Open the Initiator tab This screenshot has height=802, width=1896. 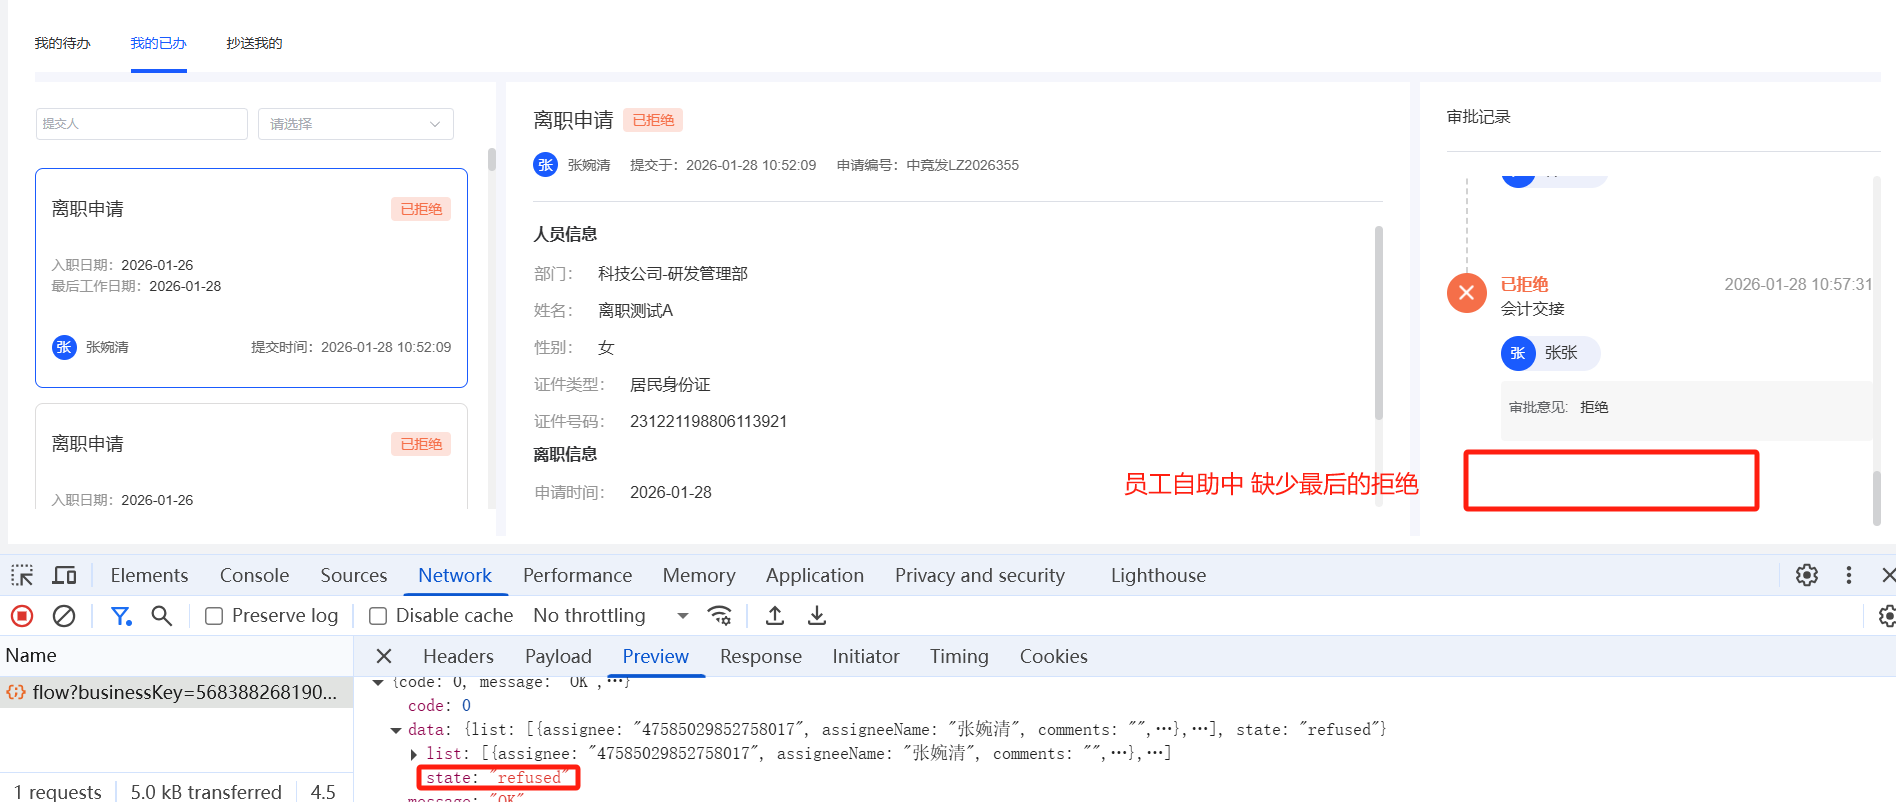(x=866, y=656)
